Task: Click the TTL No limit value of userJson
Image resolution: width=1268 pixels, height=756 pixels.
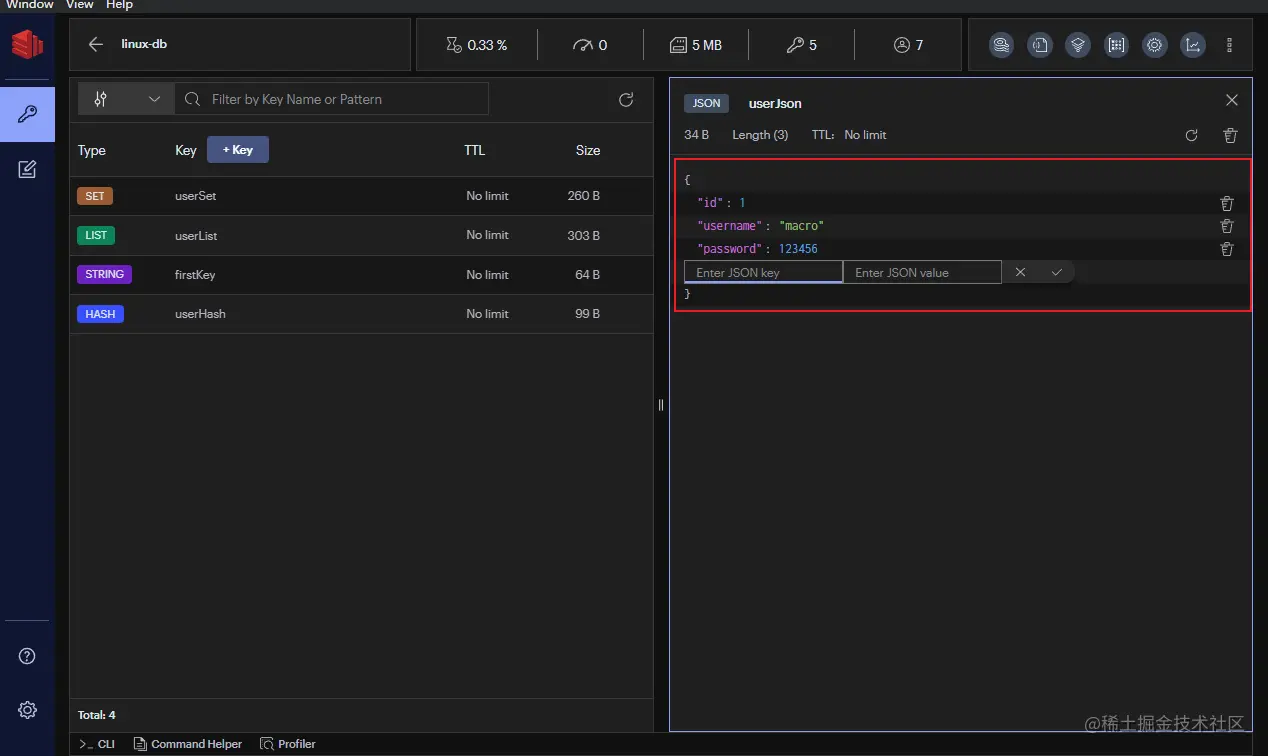Action: pyautogui.click(x=865, y=135)
